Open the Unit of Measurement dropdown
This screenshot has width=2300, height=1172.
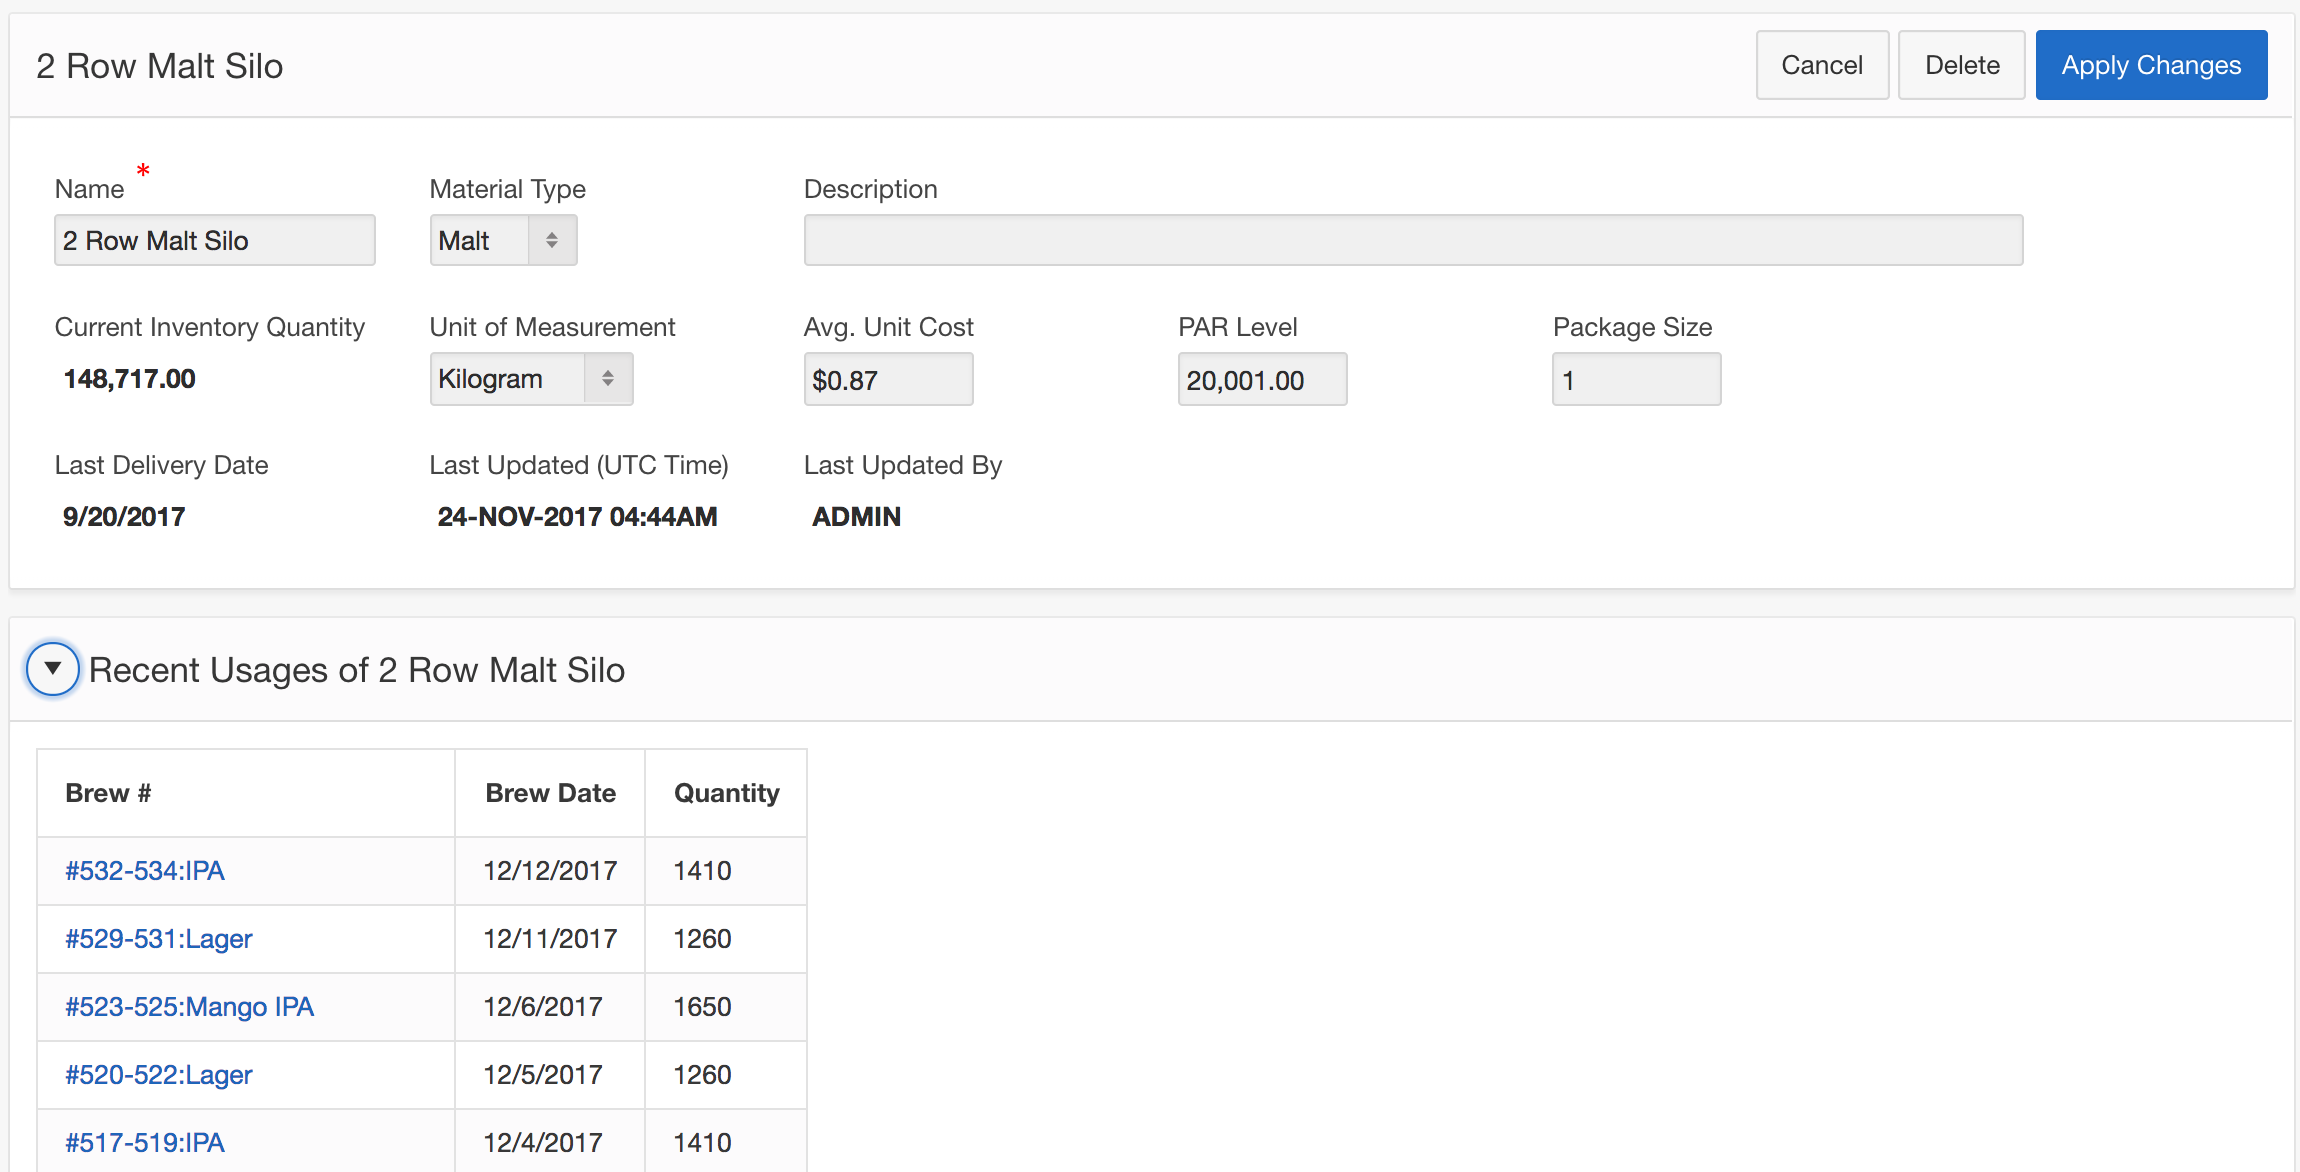tap(531, 379)
